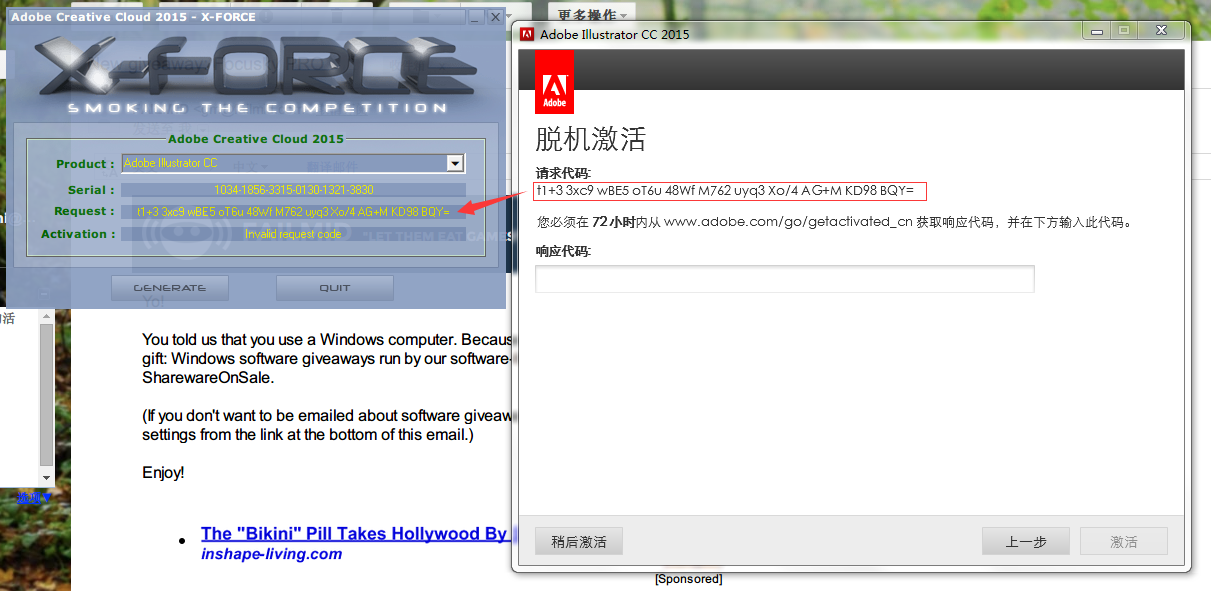Open the "Bikini" Pill Takes Hollywood link
1211x591 pixels.
[x=354, y=534]
